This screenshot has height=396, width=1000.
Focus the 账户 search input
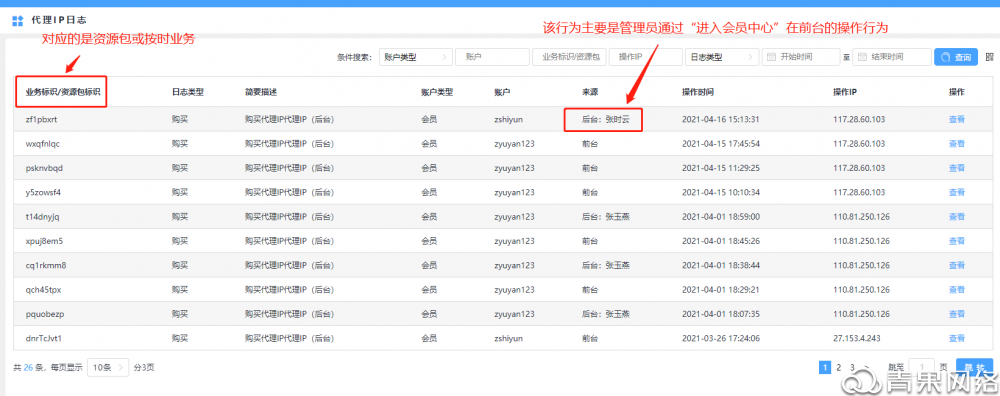pyautogui.click(x=492, y=57)
